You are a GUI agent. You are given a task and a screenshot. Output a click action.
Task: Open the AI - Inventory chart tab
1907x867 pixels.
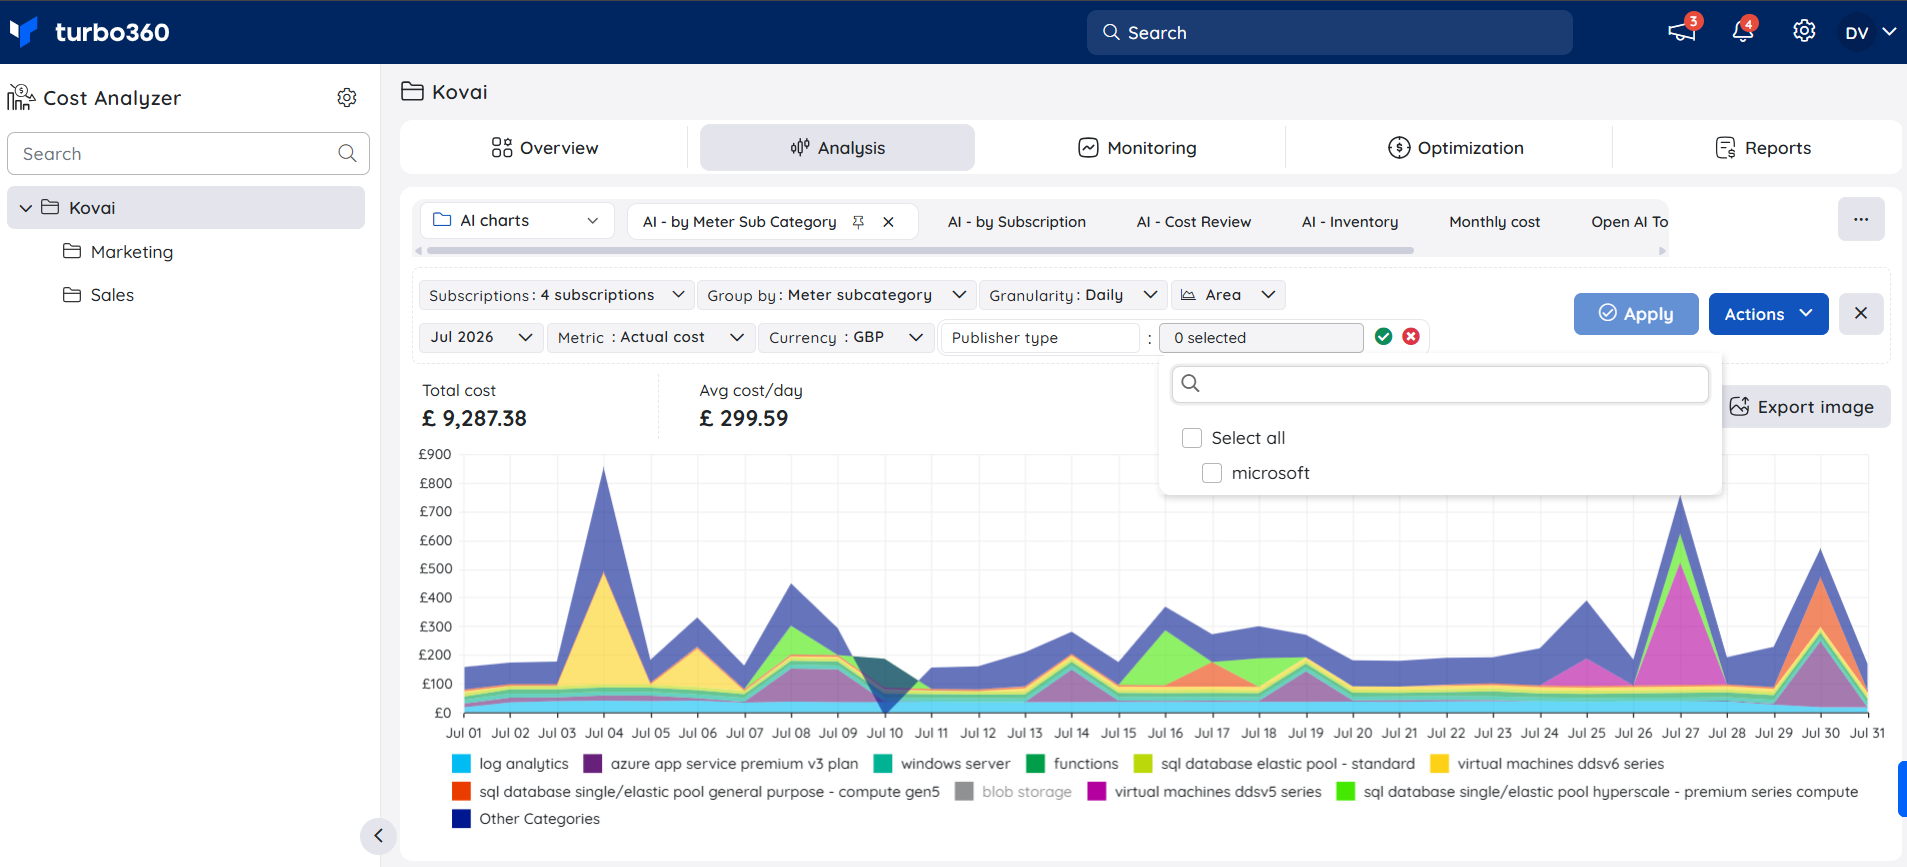[1350, 222]
